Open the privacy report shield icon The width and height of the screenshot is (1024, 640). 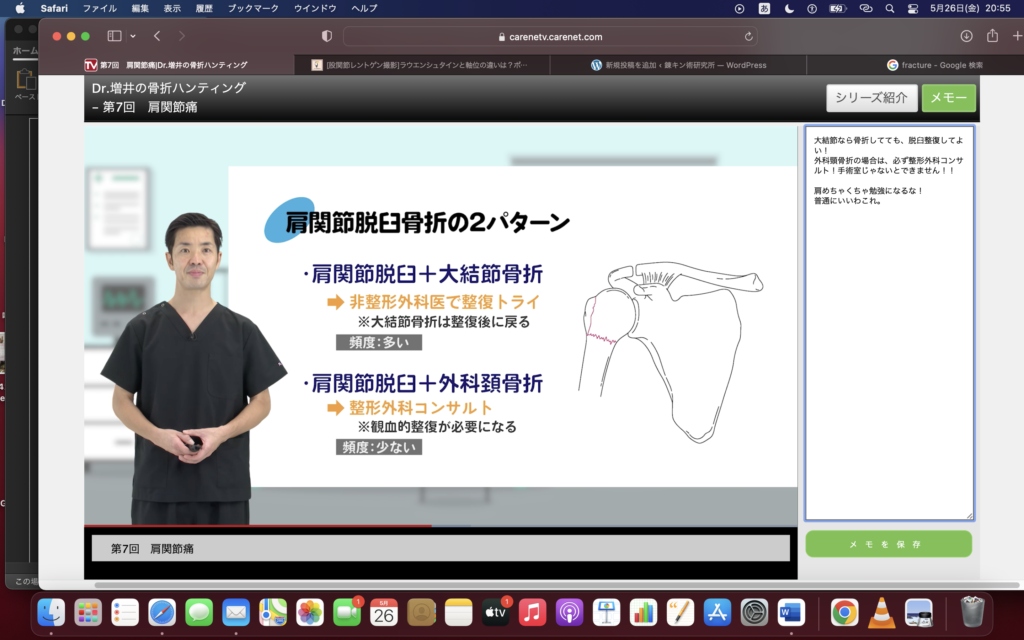[x=327, y=36]
